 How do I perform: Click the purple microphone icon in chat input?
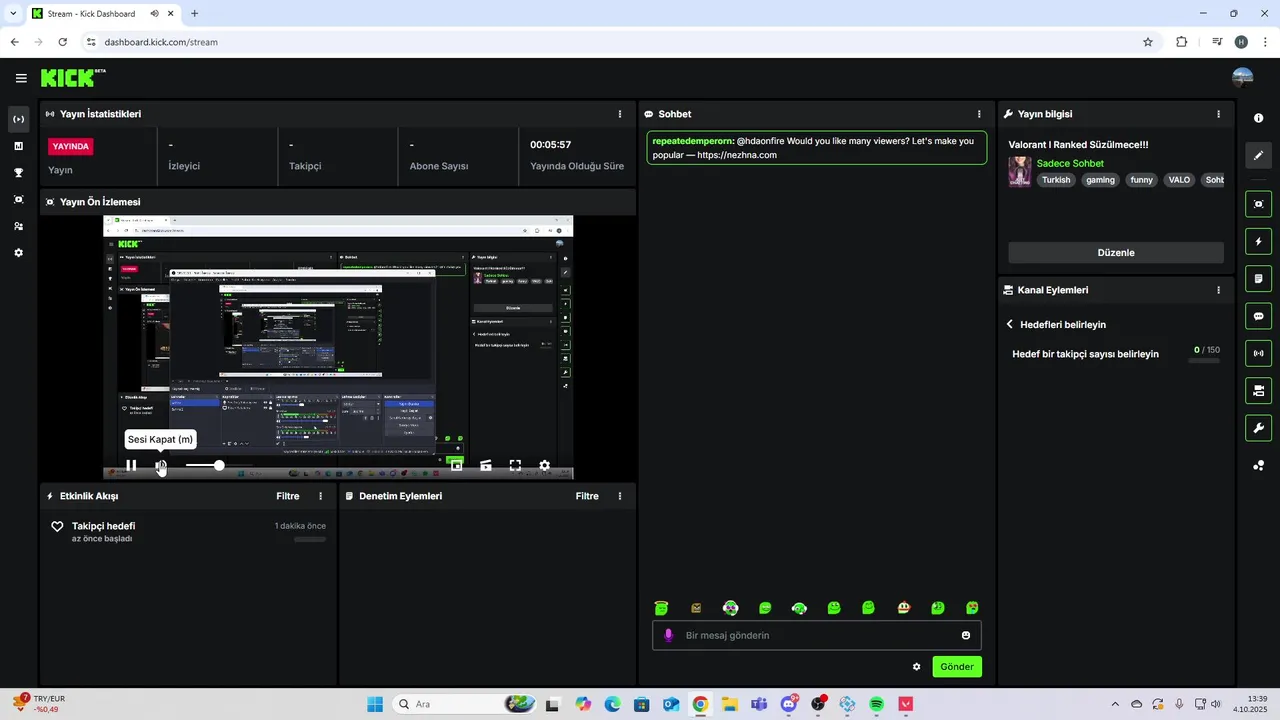[x=669, y=635]
